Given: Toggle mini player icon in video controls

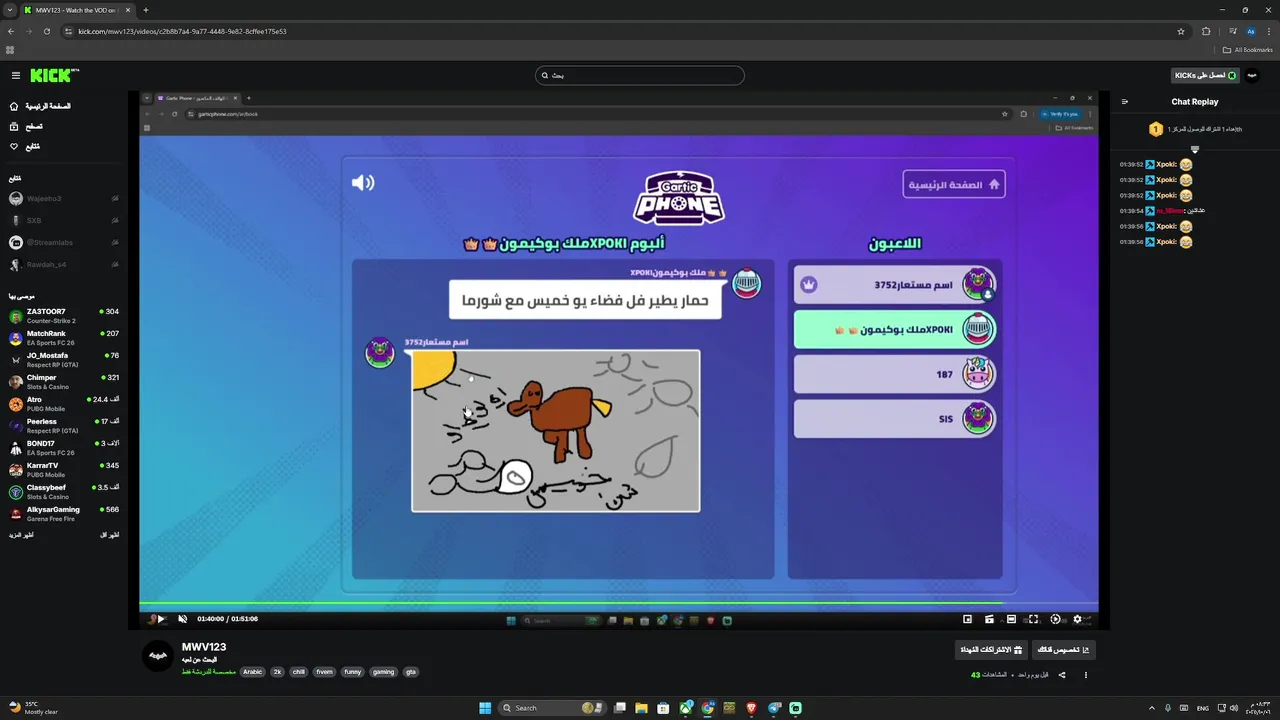Looking at the screenshot, I should pyautogui.click(x=967, y=619).
